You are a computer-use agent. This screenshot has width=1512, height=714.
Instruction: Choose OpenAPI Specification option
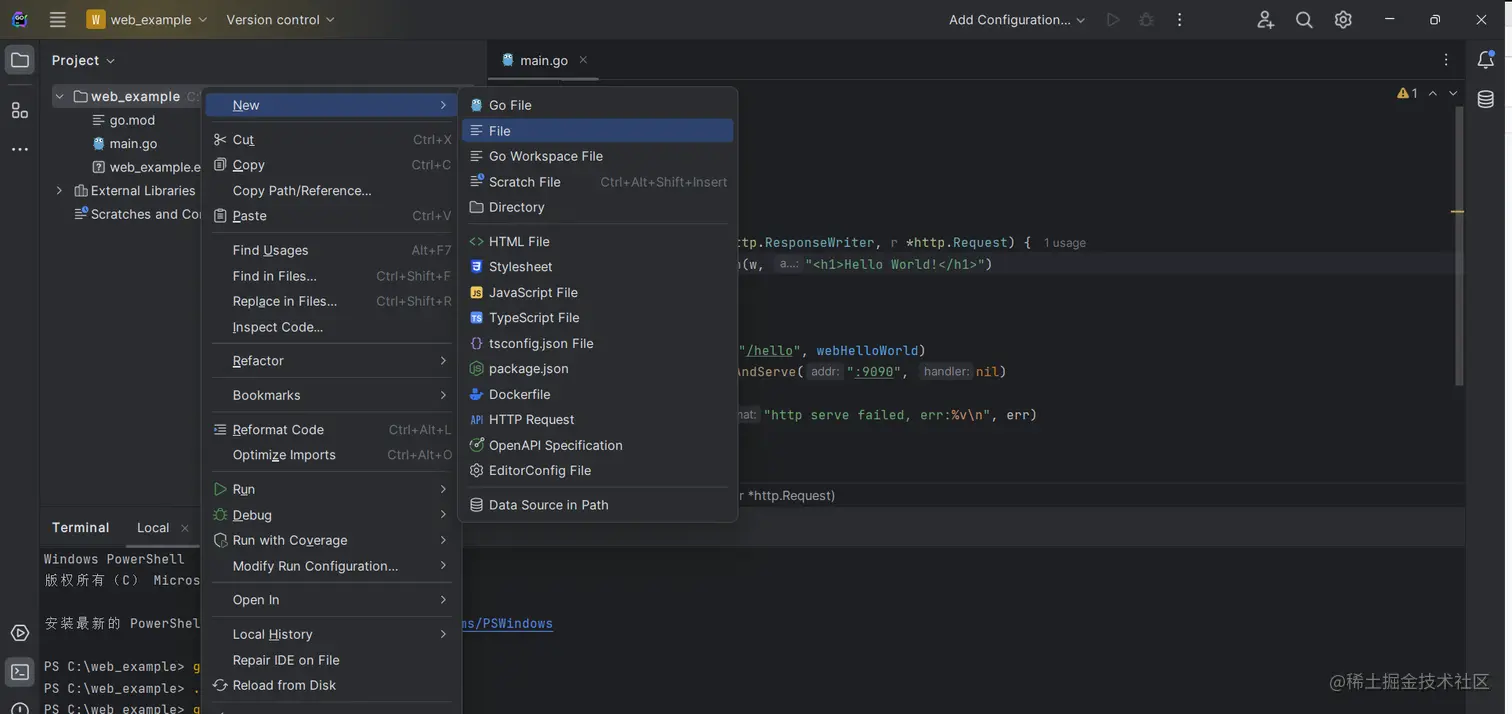click(x=598, y=445)
